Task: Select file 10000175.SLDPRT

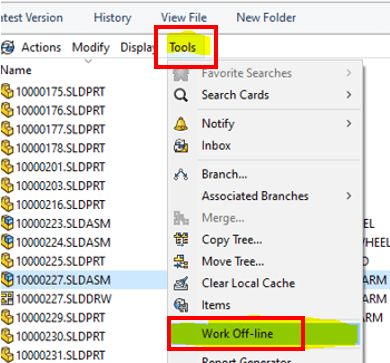Action: coord(60,92)
